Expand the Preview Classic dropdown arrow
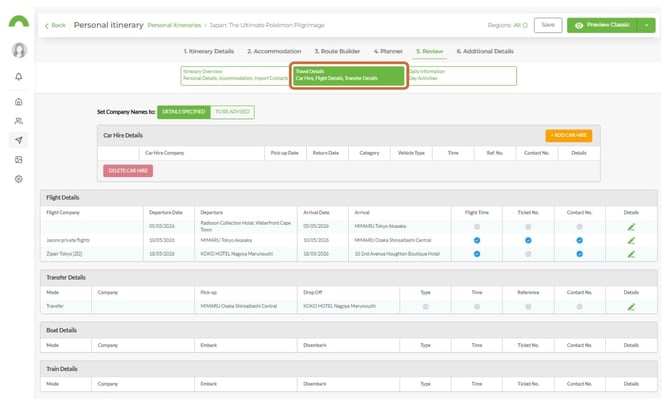The height and width of the screenshot is (399, 670). tap(646, 25)
